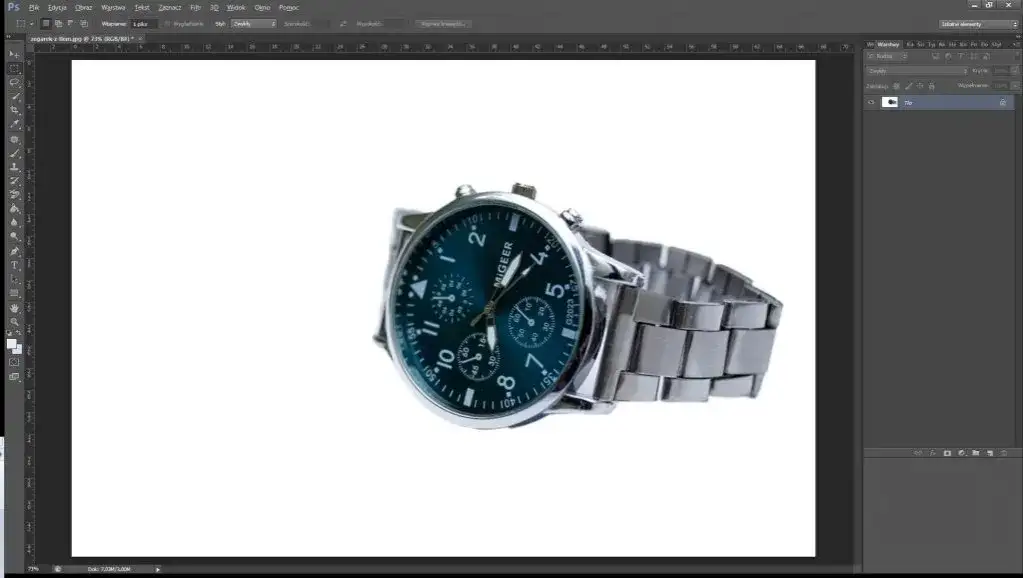Screen dimensions: 1023x578
Task: Select the Rectangular Marquee tool
Action: pyautogui.click(x=14, y=68)
